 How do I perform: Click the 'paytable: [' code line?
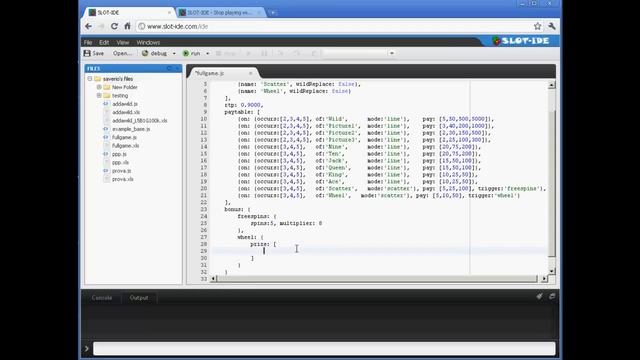pos(242,112)
